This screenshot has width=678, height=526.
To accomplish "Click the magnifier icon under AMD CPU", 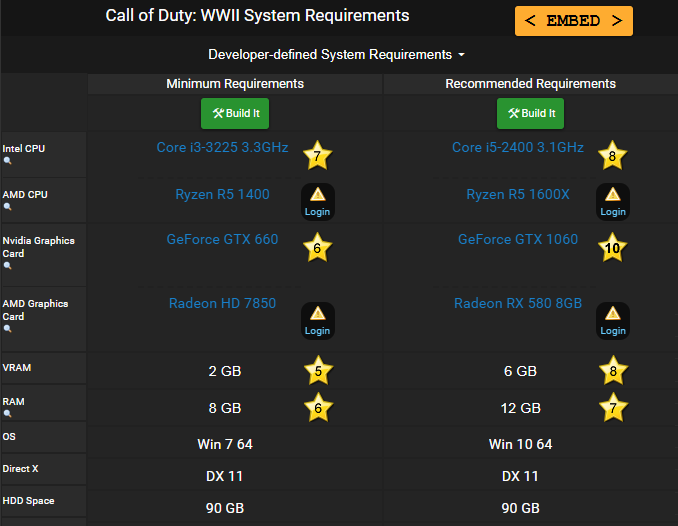I will click(7, 207).
